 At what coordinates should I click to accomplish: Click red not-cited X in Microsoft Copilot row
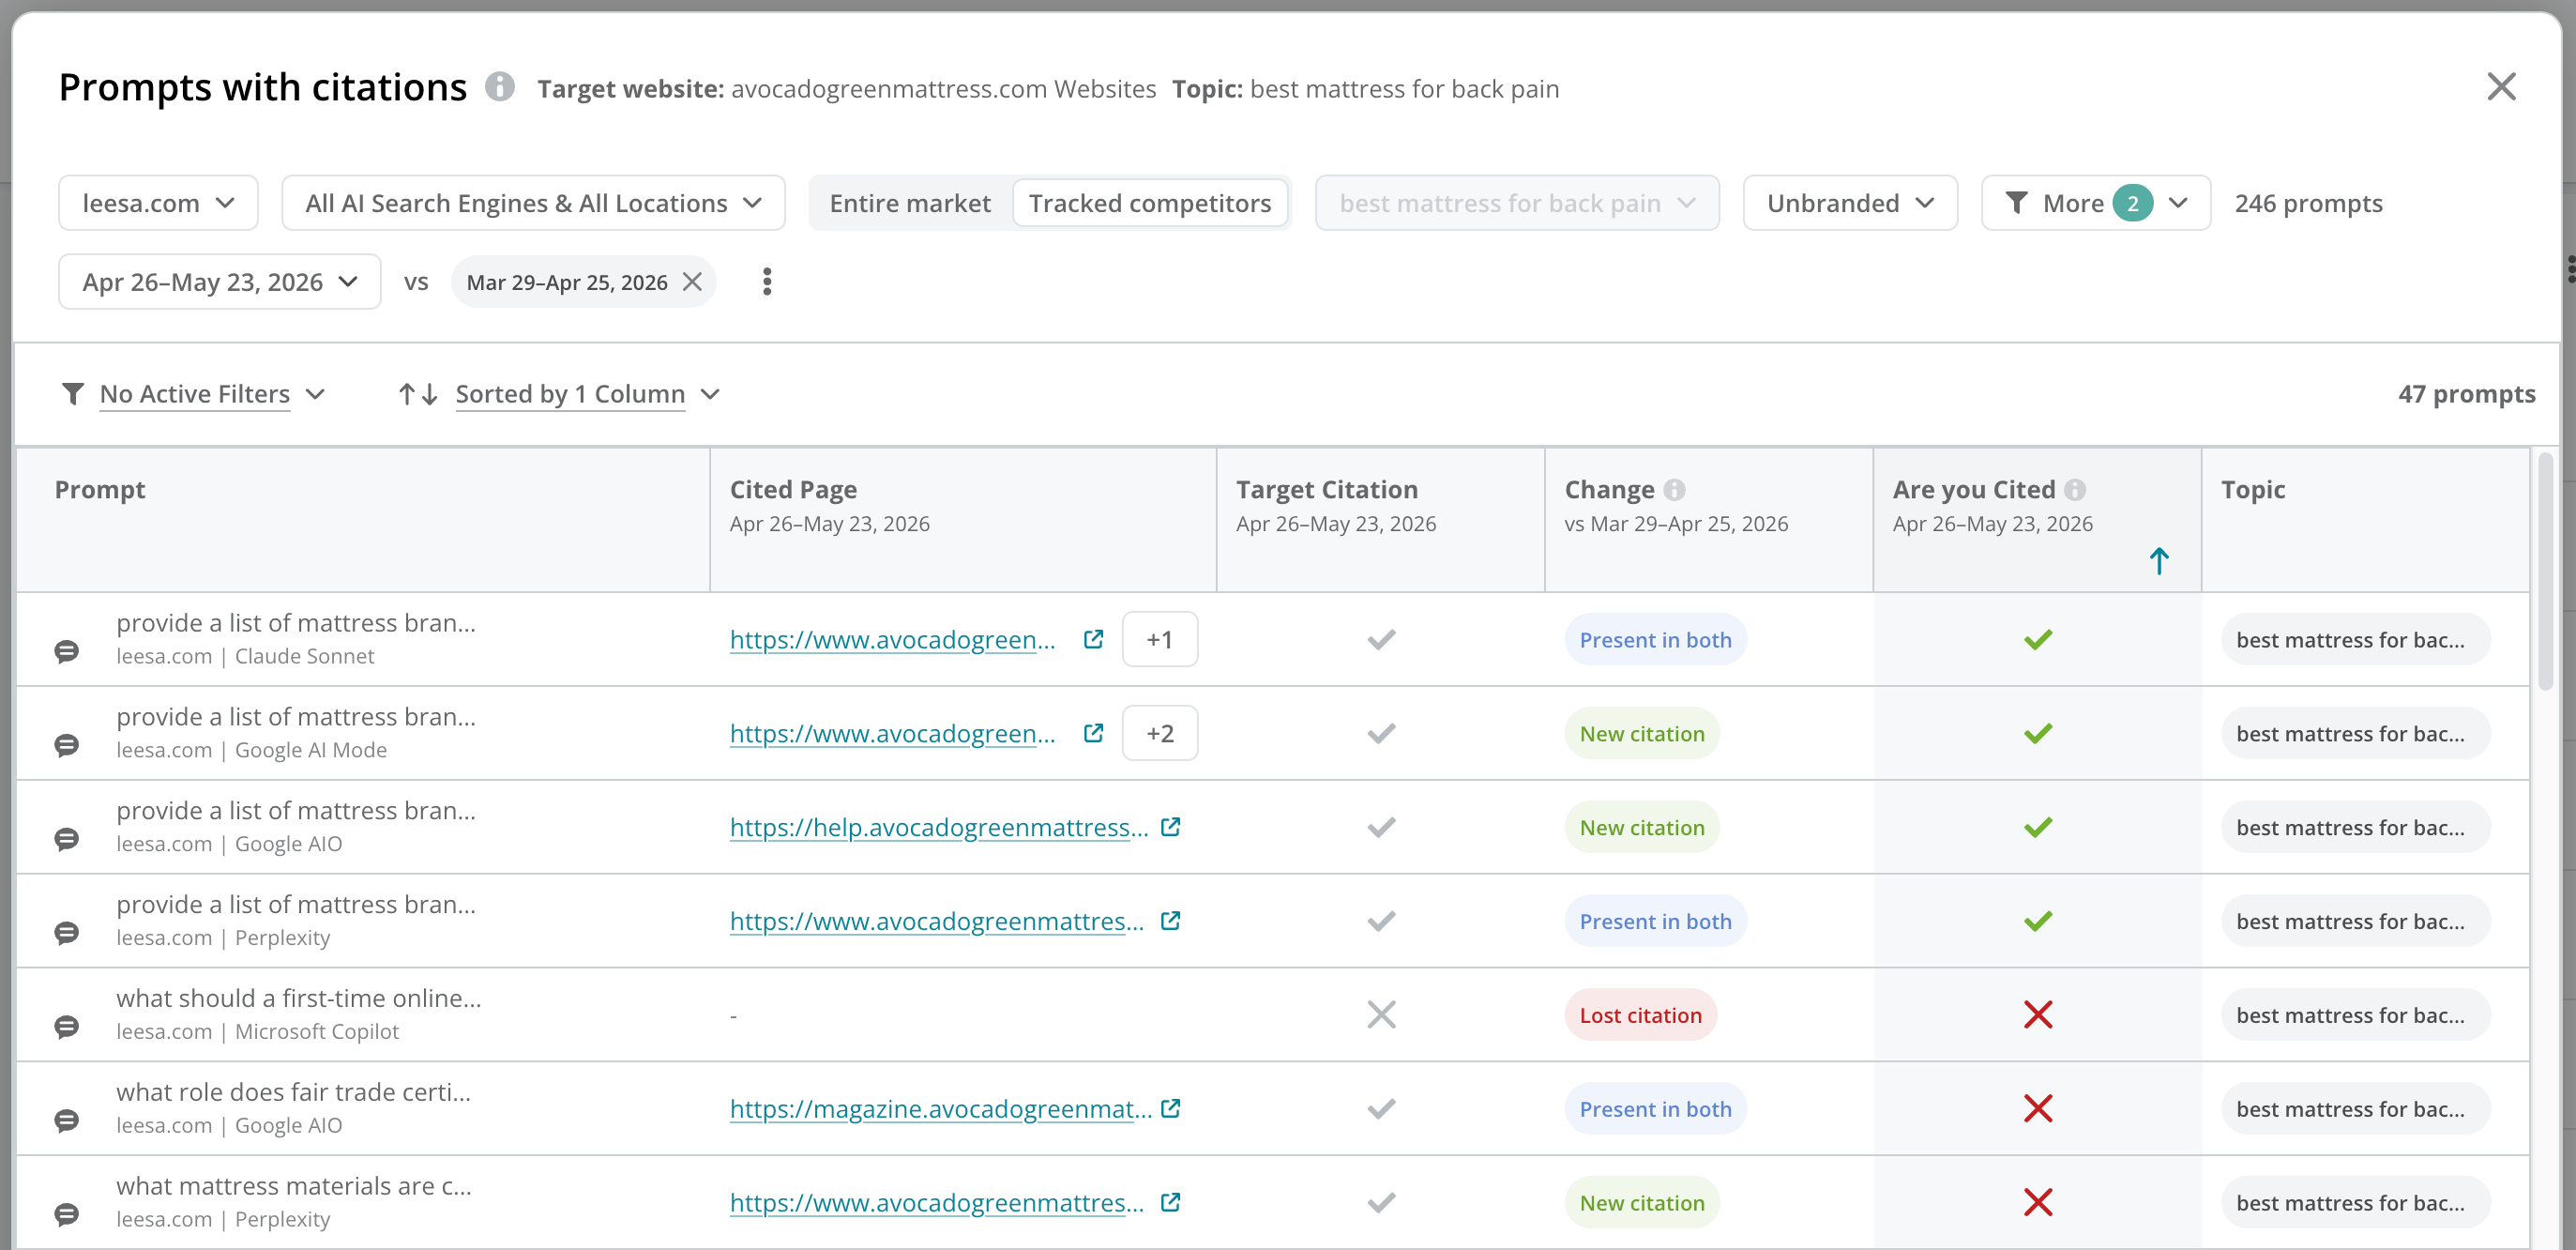click(x=2037, y=1015)
